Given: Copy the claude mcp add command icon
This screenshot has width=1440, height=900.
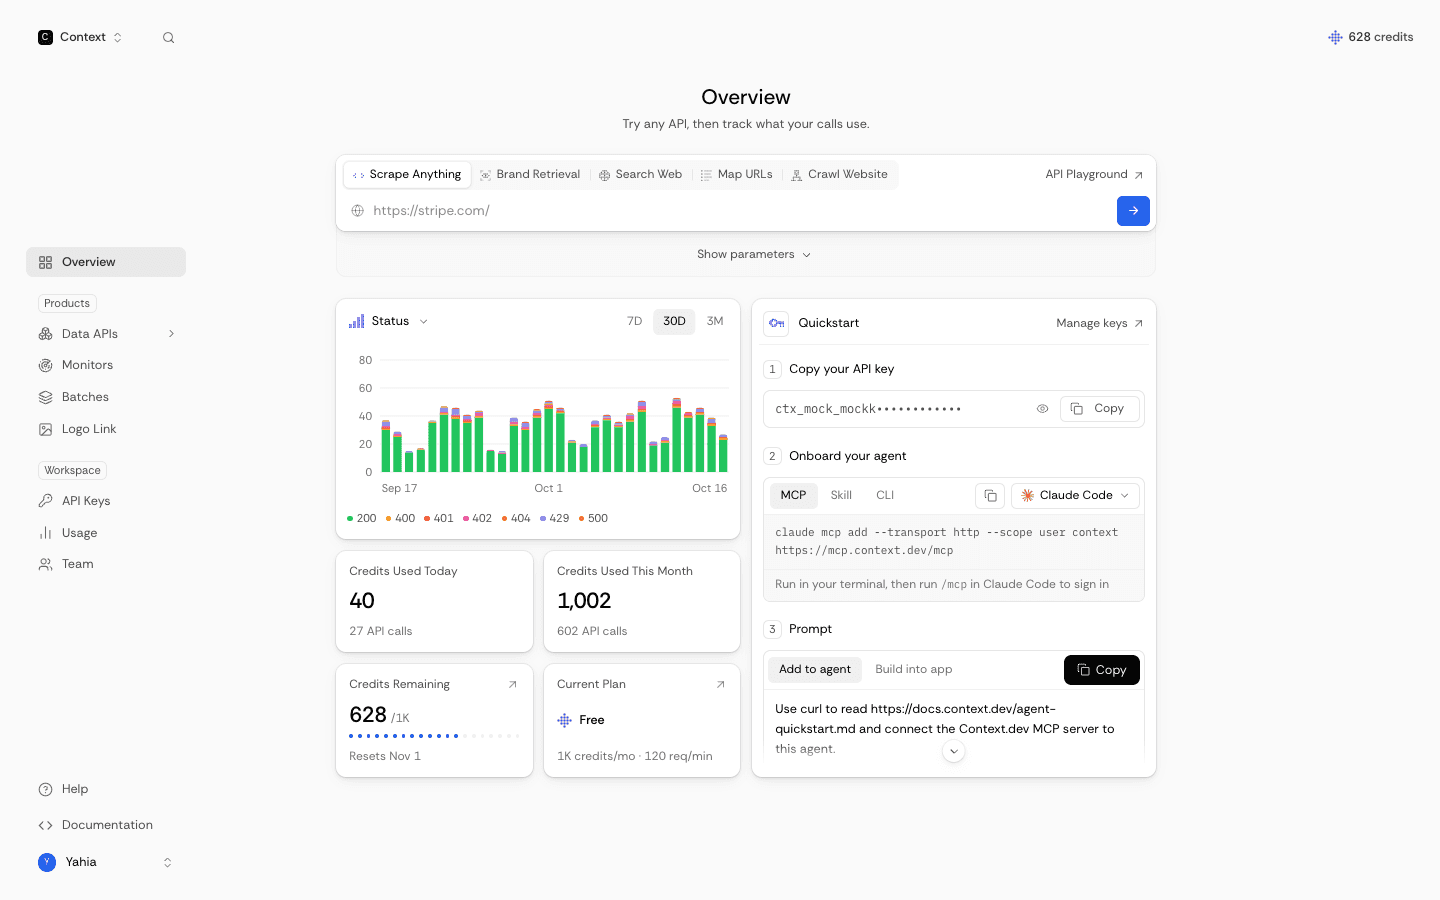Looking at the screenshot, I should pos(990,496).
